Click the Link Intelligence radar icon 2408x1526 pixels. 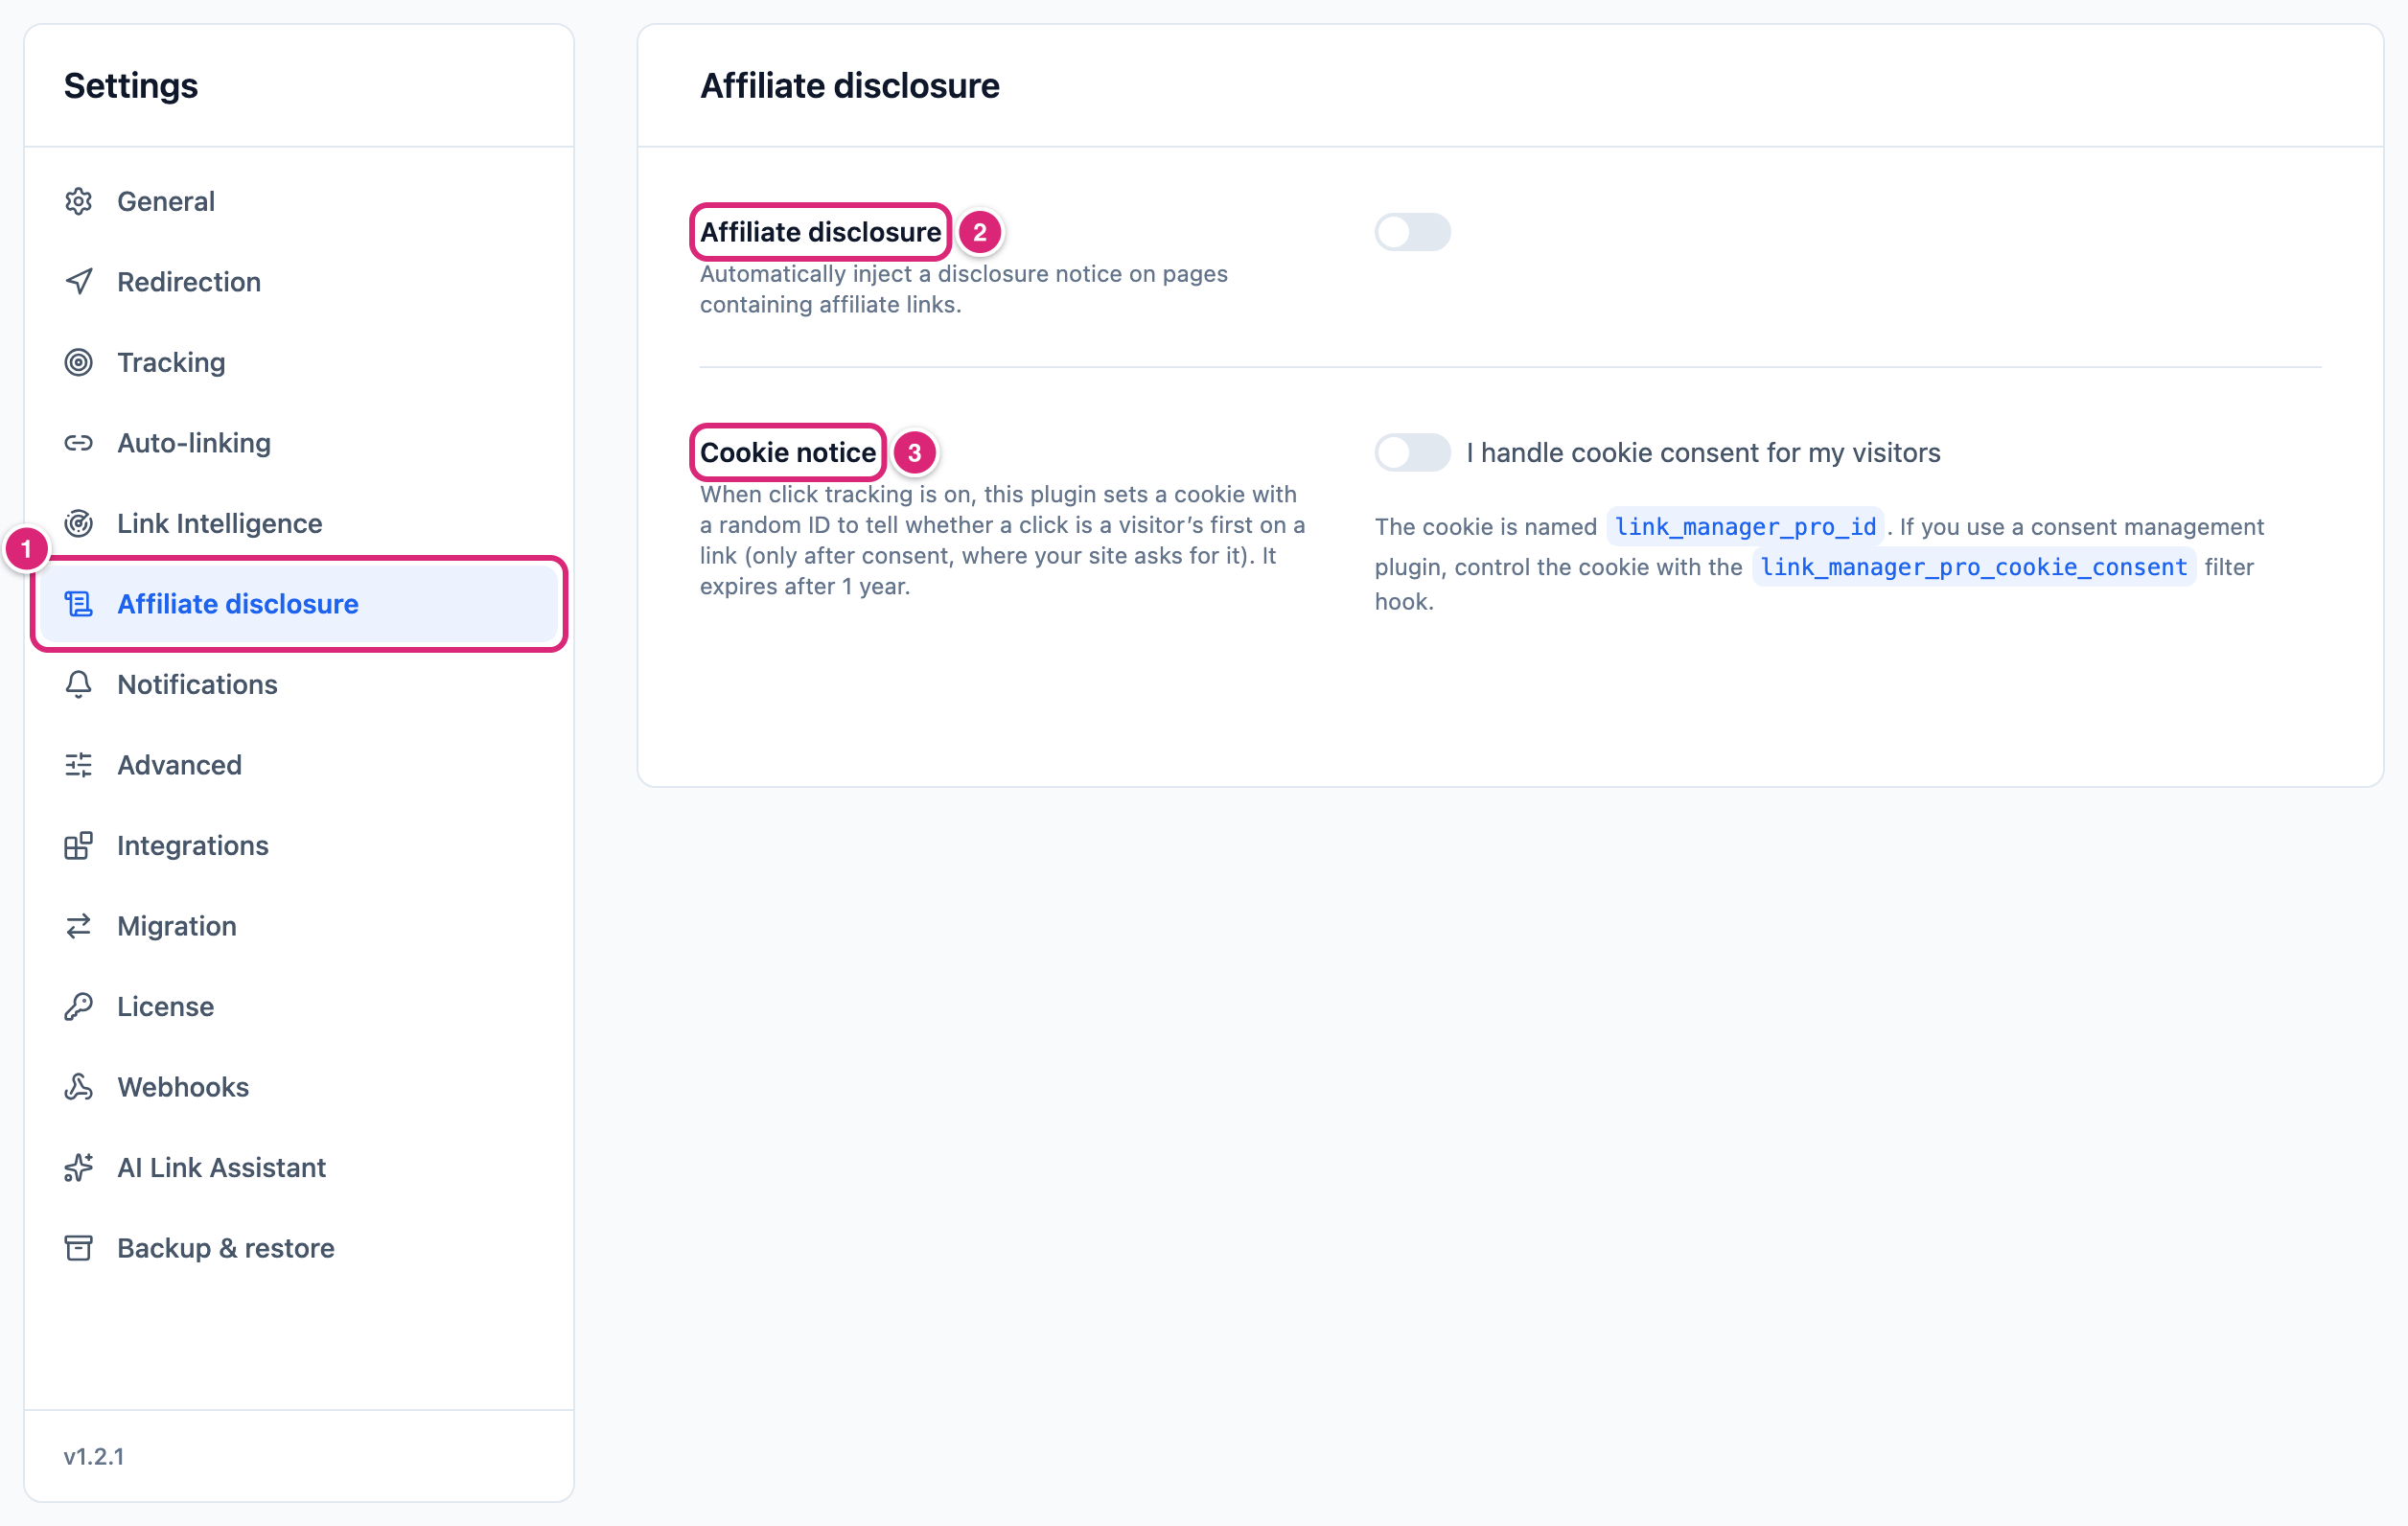(x=78, y=523)
